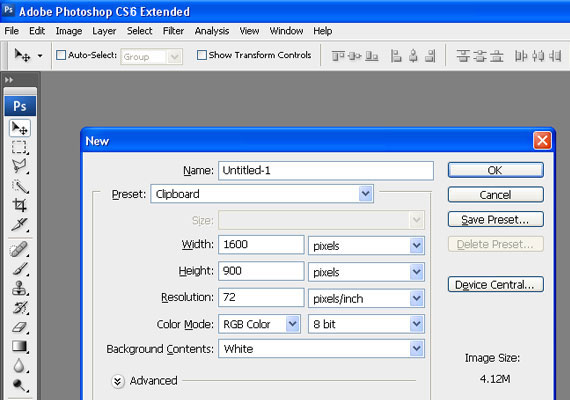The image size is (570, 400).
Task: Select the Eyedropper tool
Action: (x=19, y=225)
